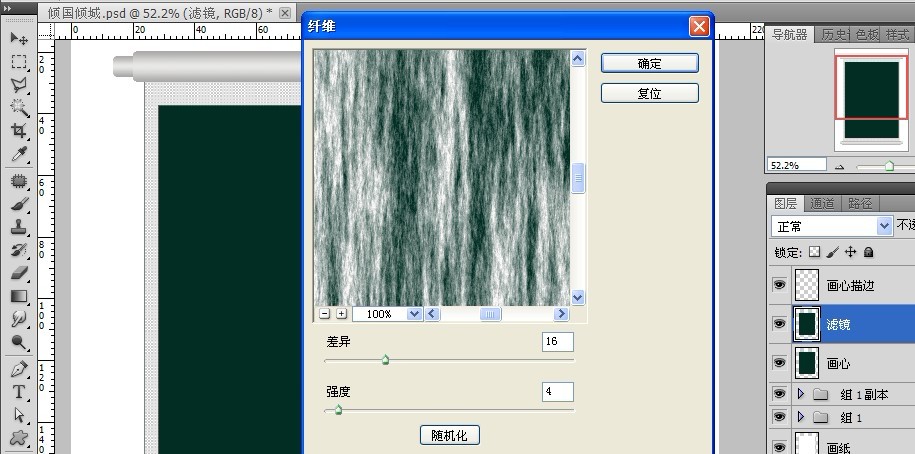Zoom in Fibers preview plus button

tap(341, 314)
